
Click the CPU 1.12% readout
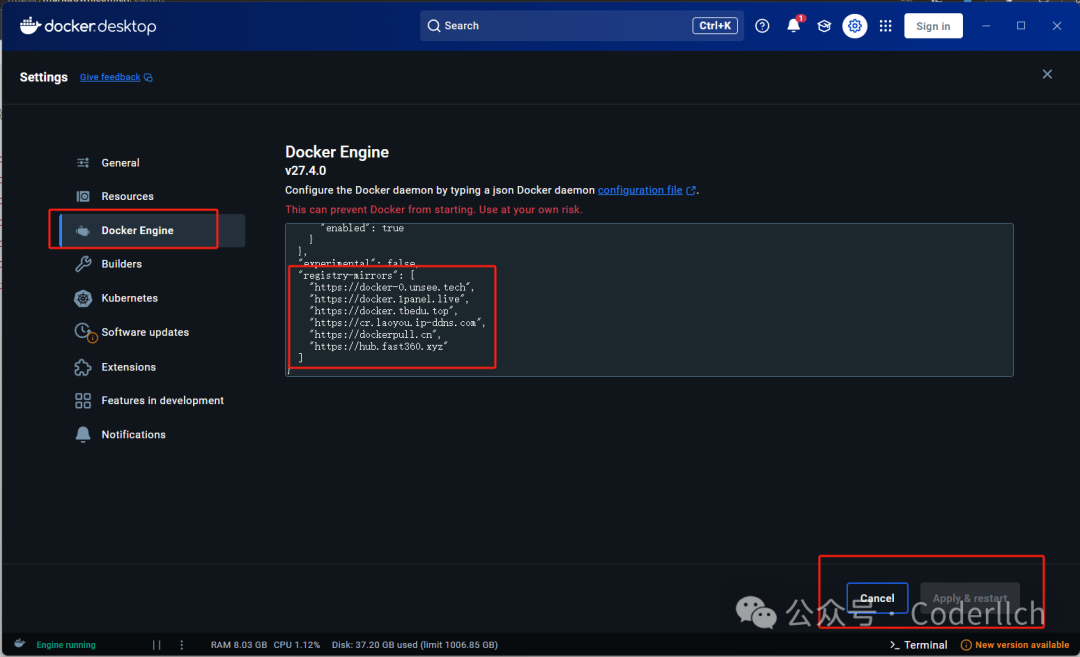(297, 645)
